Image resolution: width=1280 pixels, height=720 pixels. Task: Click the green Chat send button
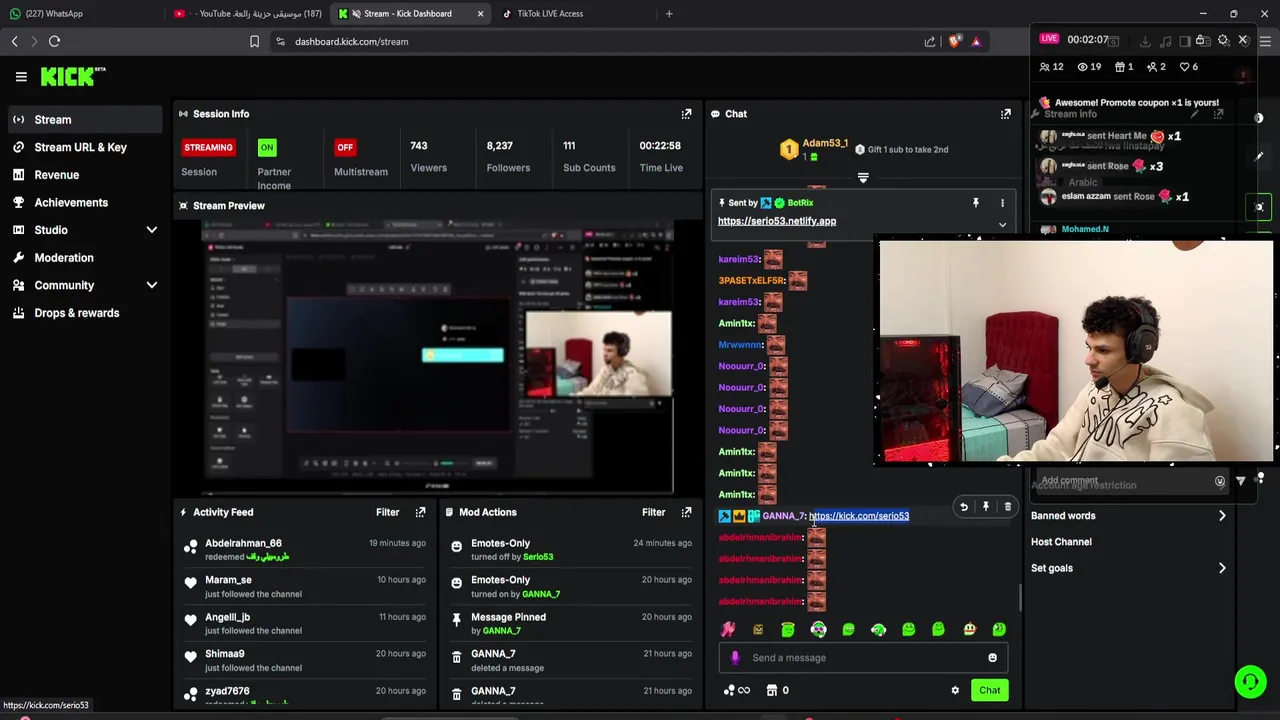click(990, 690)
